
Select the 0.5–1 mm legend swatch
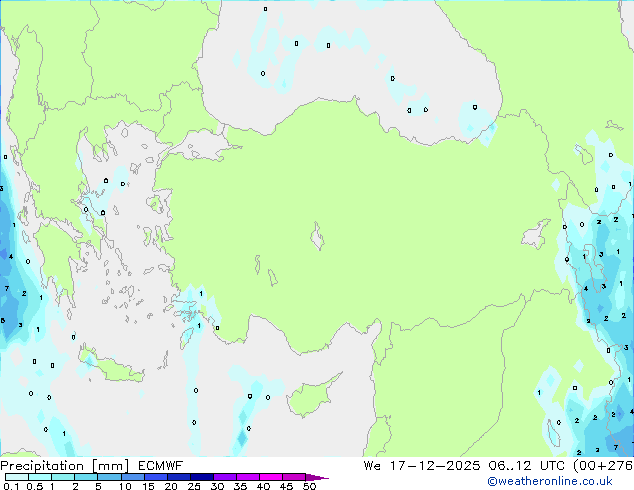(x=40, y=477)
